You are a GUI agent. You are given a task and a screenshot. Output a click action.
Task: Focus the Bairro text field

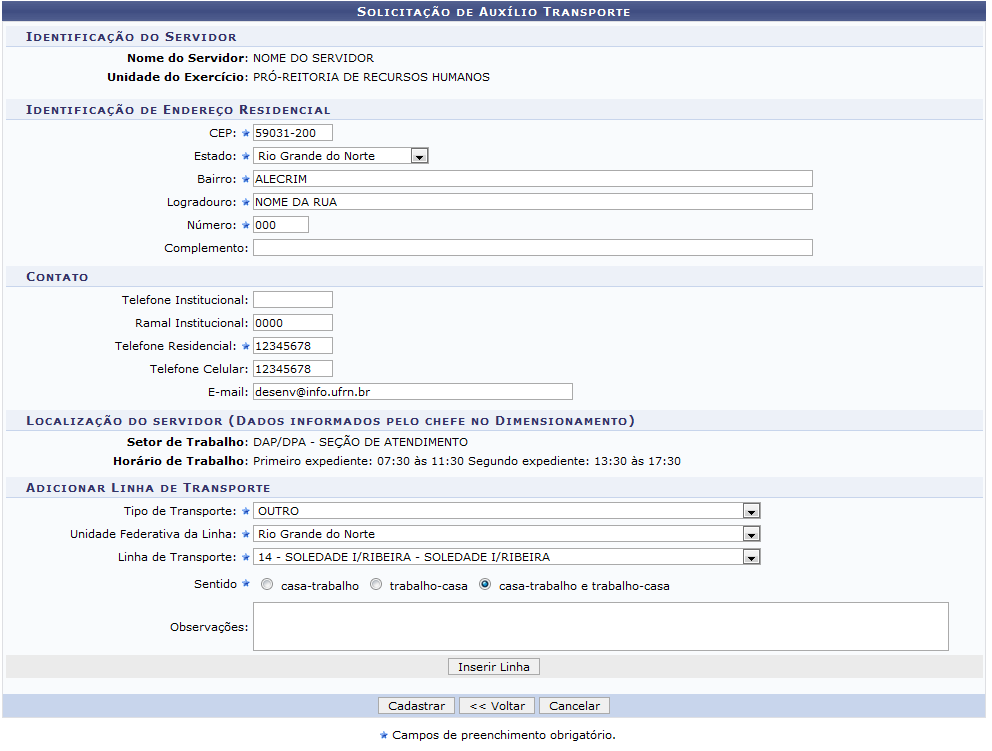(532, 179)
